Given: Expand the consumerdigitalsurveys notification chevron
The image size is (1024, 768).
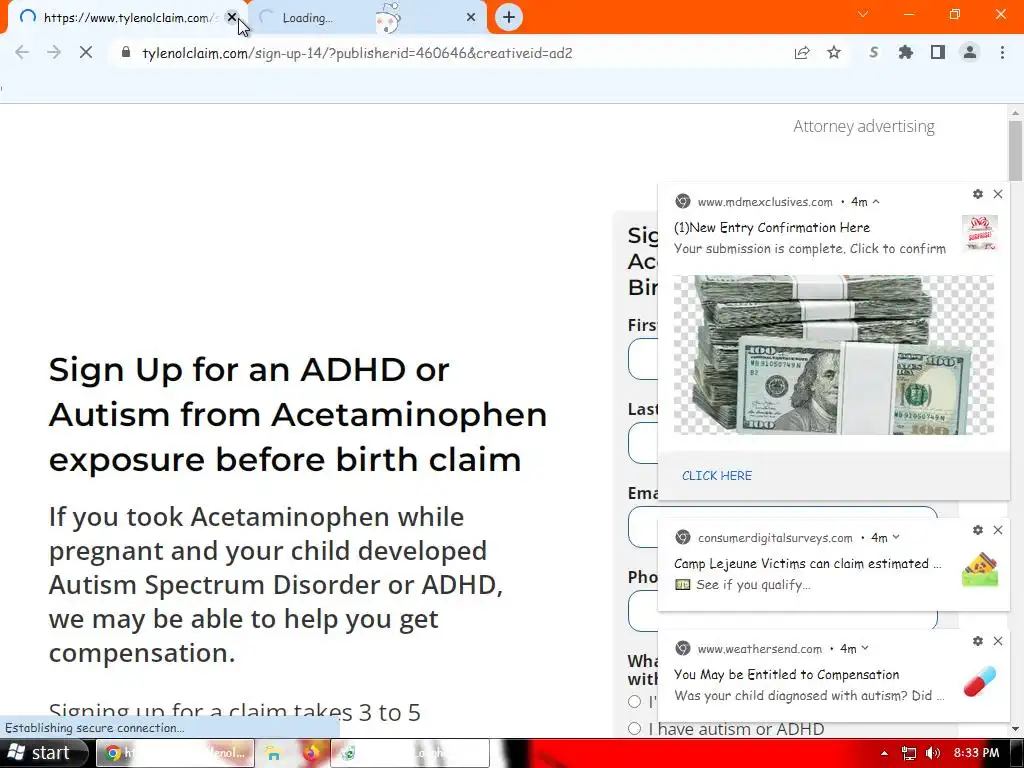Looking at the screenshot, I should click(896, 537).
